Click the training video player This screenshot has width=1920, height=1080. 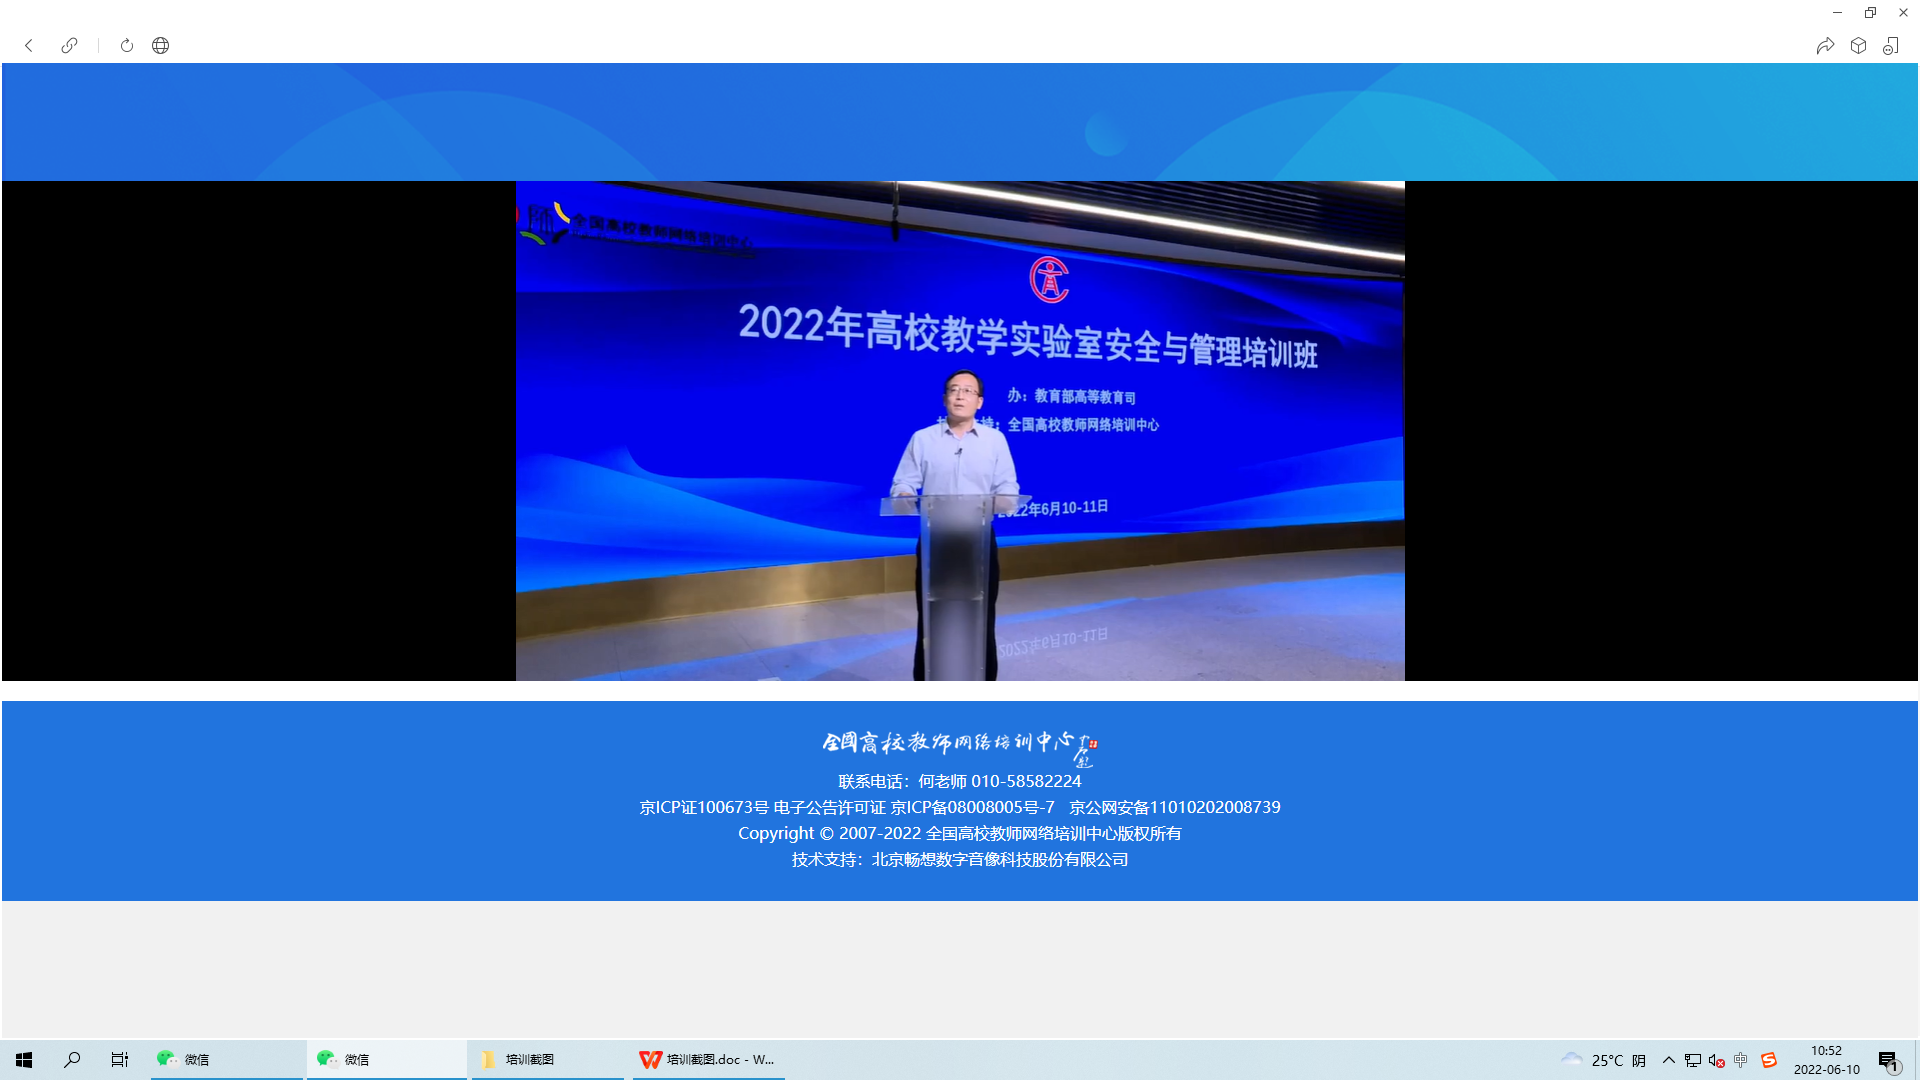click(x=959, y=431)
